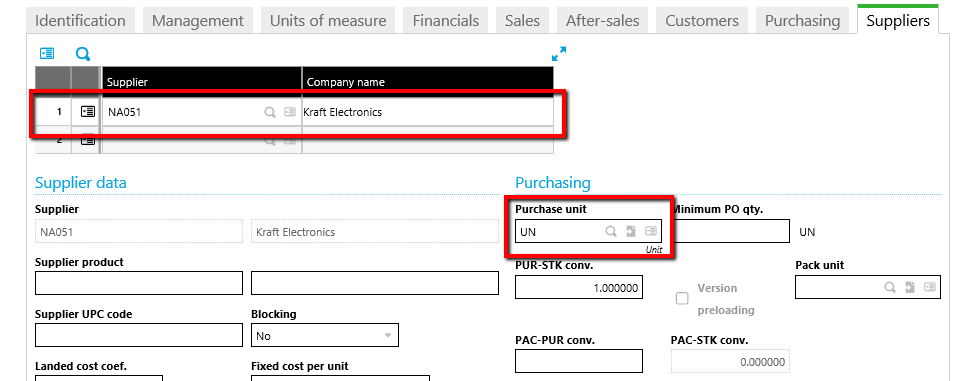This screenshot has height=381, width=972.
Task: Click Pack unit jump-to arrow icon
Action: point(910,287)
